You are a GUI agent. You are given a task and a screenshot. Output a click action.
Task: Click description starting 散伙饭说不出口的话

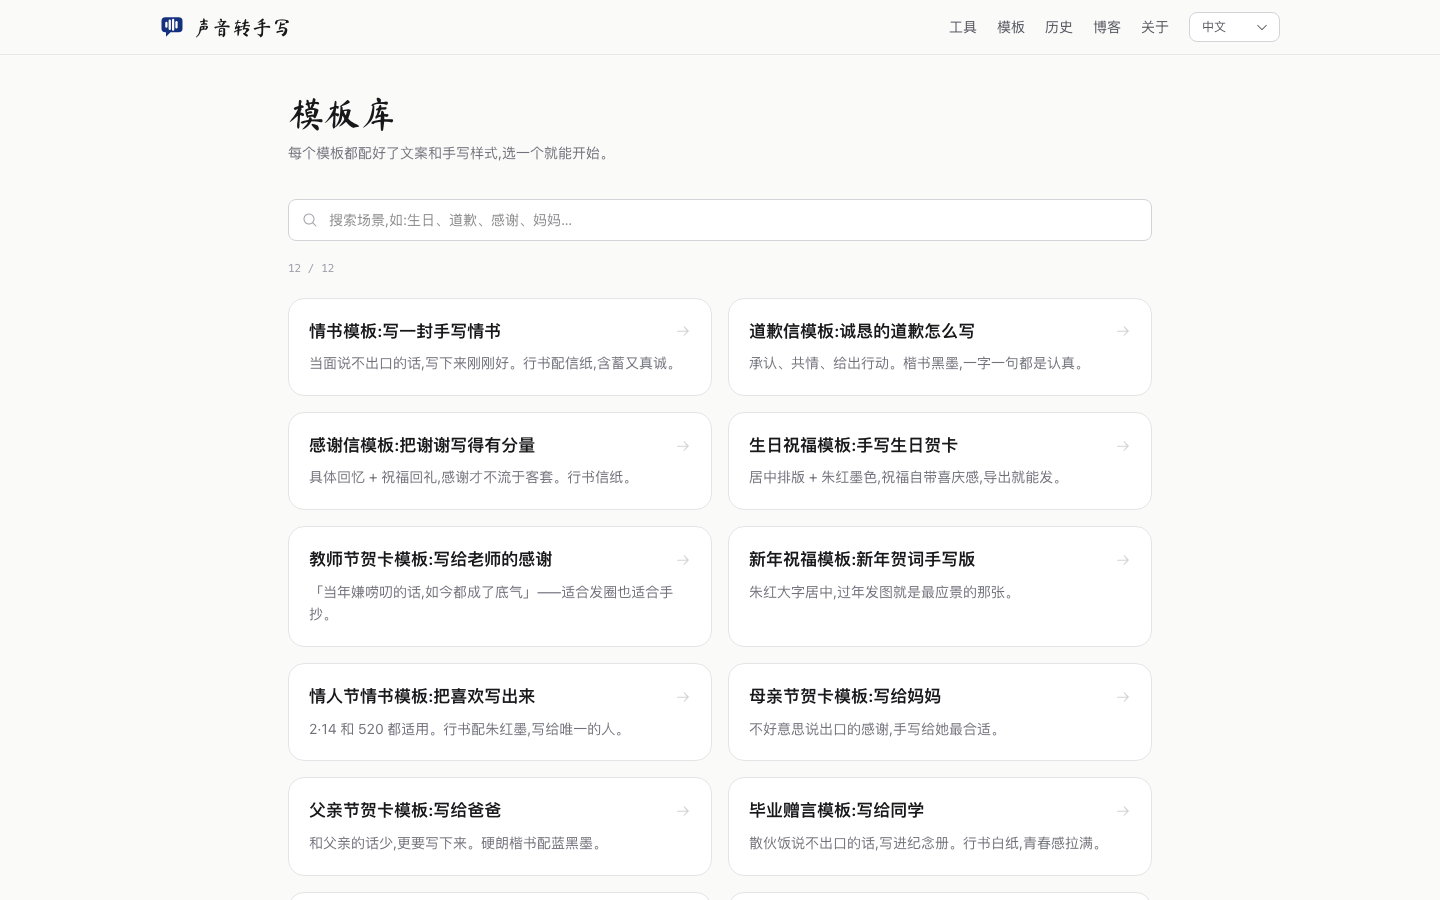[928, 843]
